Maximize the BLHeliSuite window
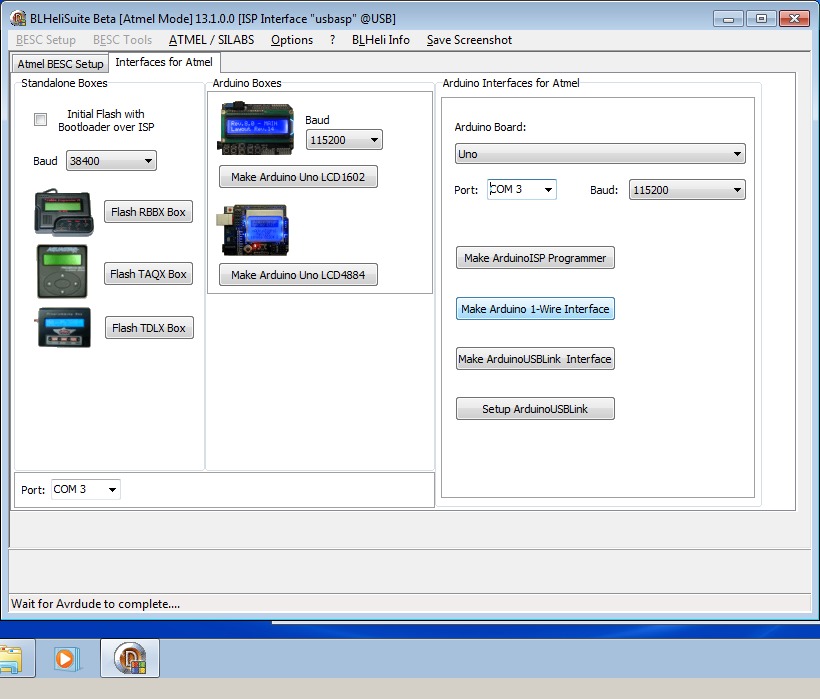The image size is (820, 699). click(761, 19)
